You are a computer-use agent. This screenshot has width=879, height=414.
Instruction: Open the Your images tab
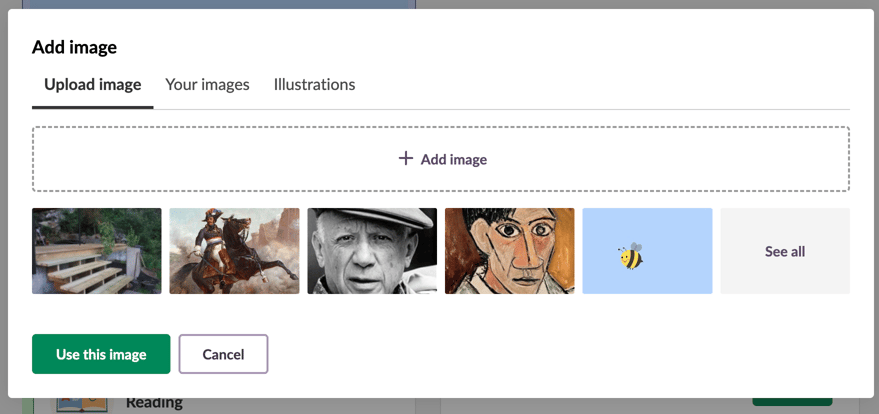click(x=207, y=85)
